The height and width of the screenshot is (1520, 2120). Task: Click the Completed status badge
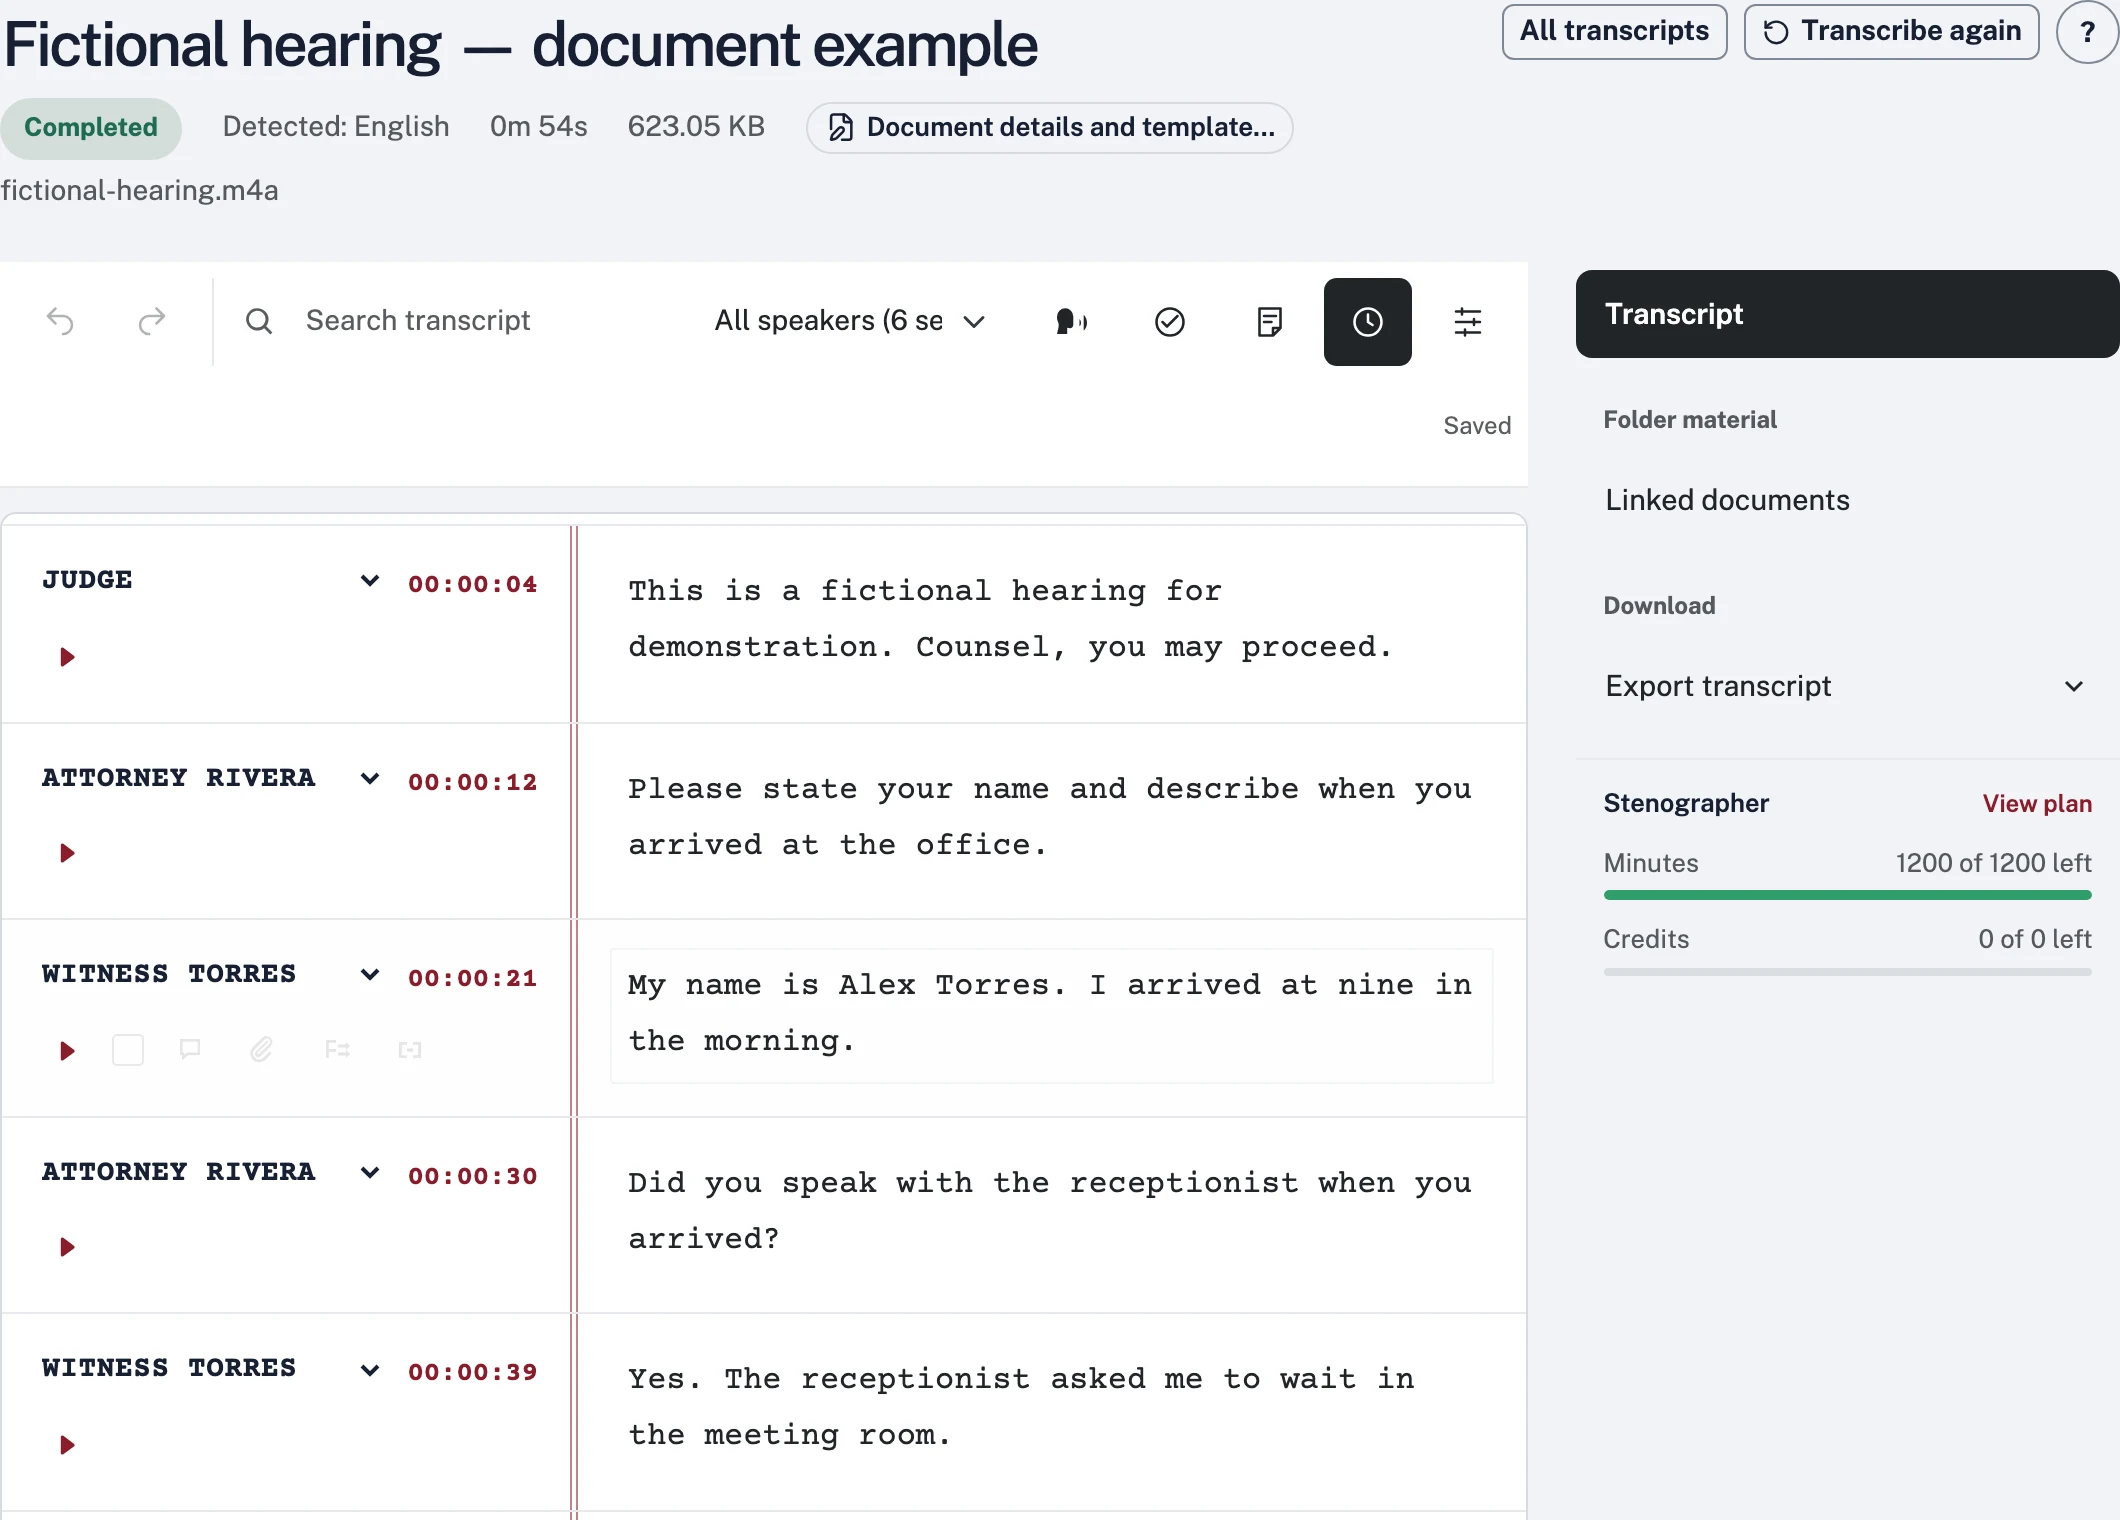click(91, 128)
